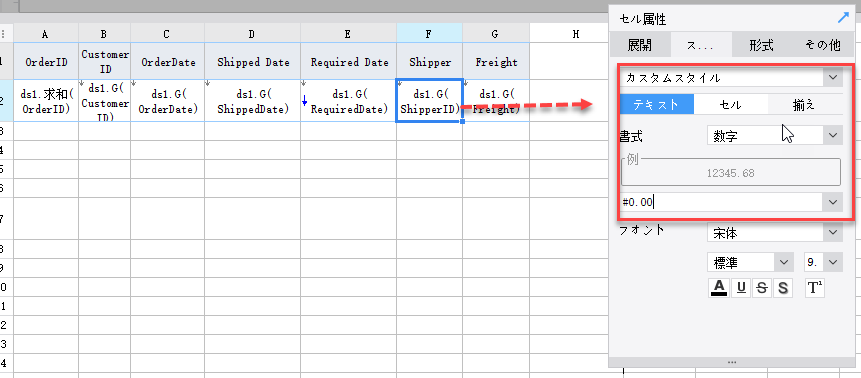Image resolution: width=861 pixels, height=378 pixels.
Task: Open the #0.00 format pattern dropdown arrow
Action: pyautogui.click(x=832, y=202)
